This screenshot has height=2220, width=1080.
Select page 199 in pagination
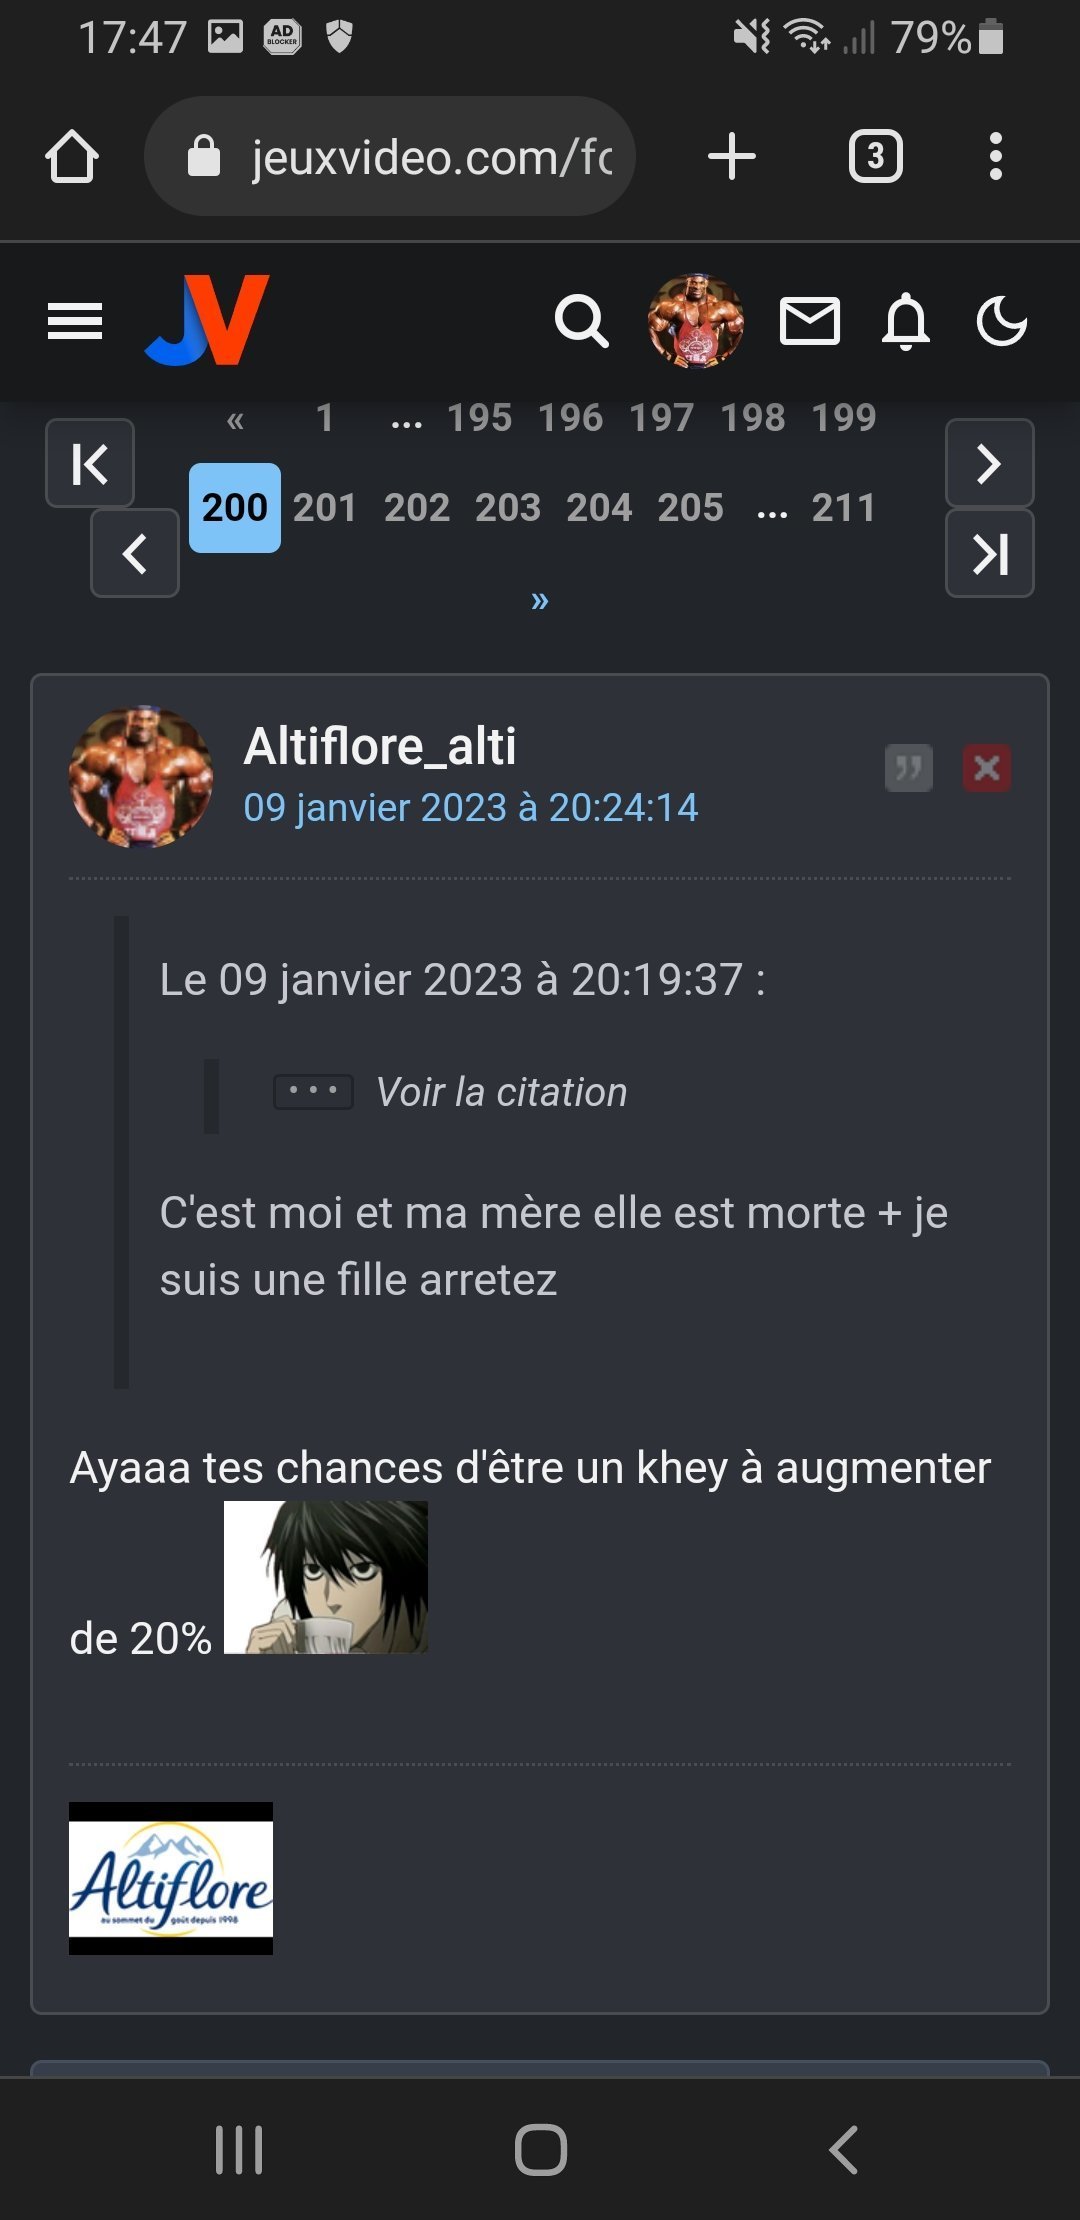tap(844, 417)
